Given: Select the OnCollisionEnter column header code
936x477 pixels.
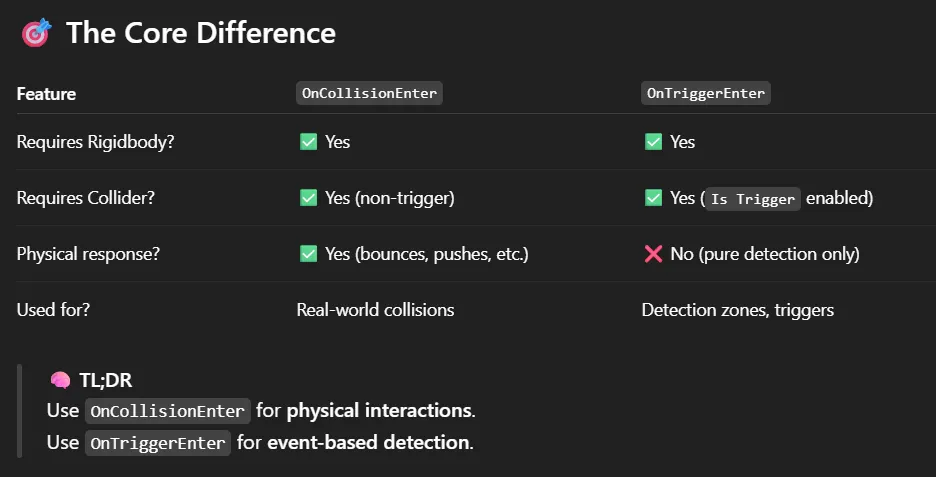Looking at the screenshot, I should click(370, 93).
